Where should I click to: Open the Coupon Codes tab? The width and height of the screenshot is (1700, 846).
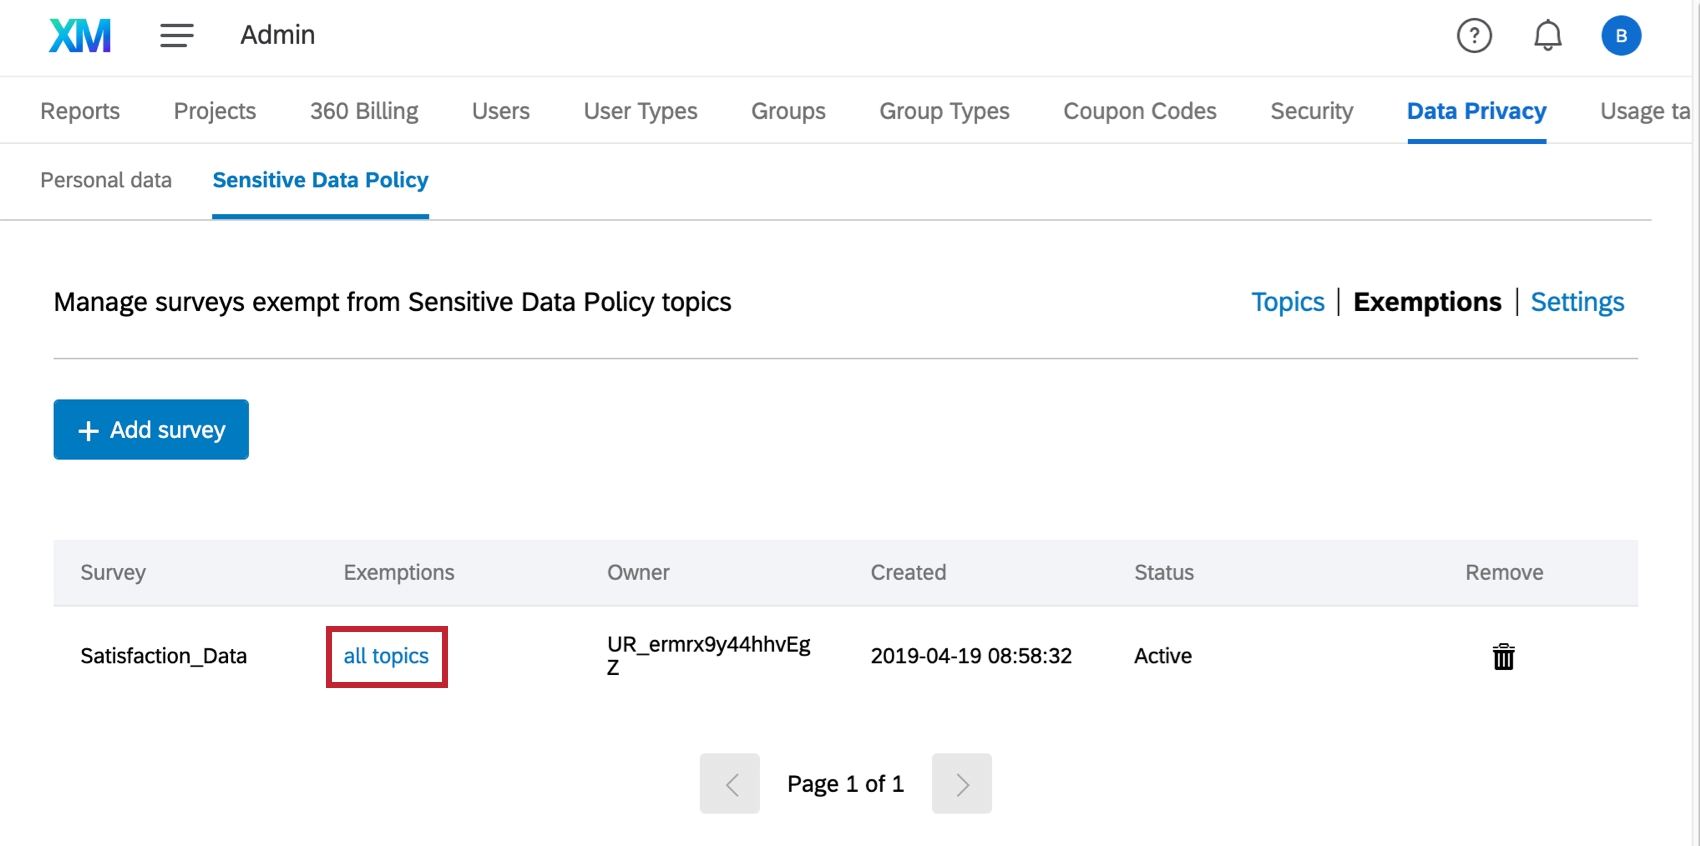1140,111
